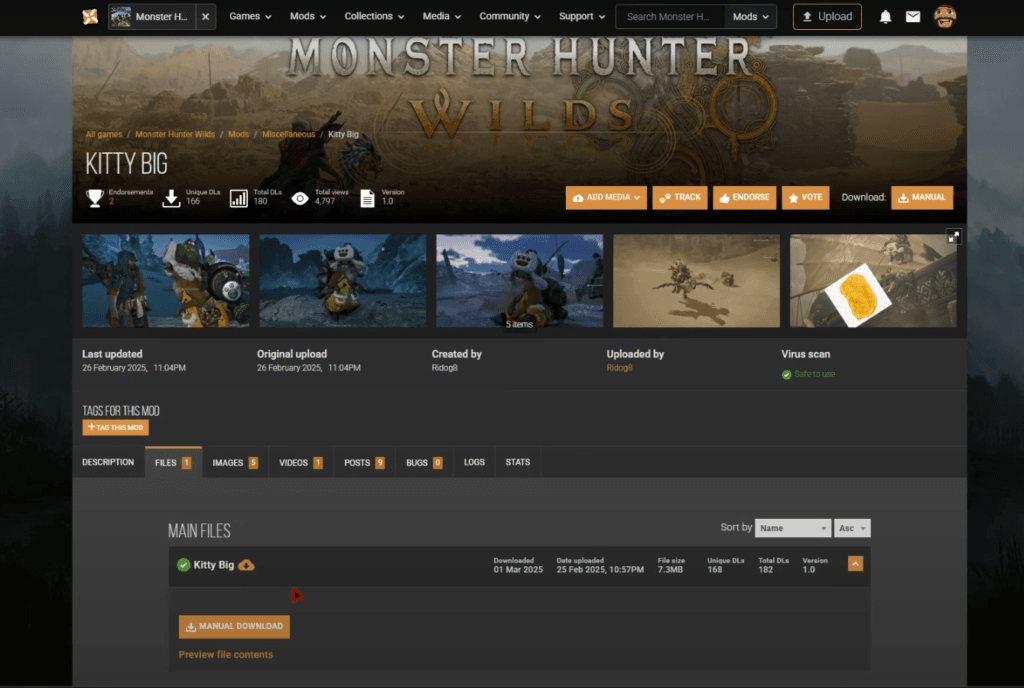The image size is (1024, 688).
Task: Open third gallery thumbnail labeled 5 items
Action: 519,280
